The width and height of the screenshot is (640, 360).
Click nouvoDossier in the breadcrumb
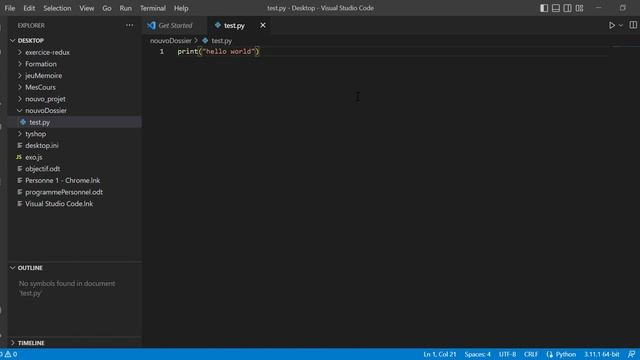(171, 40)
